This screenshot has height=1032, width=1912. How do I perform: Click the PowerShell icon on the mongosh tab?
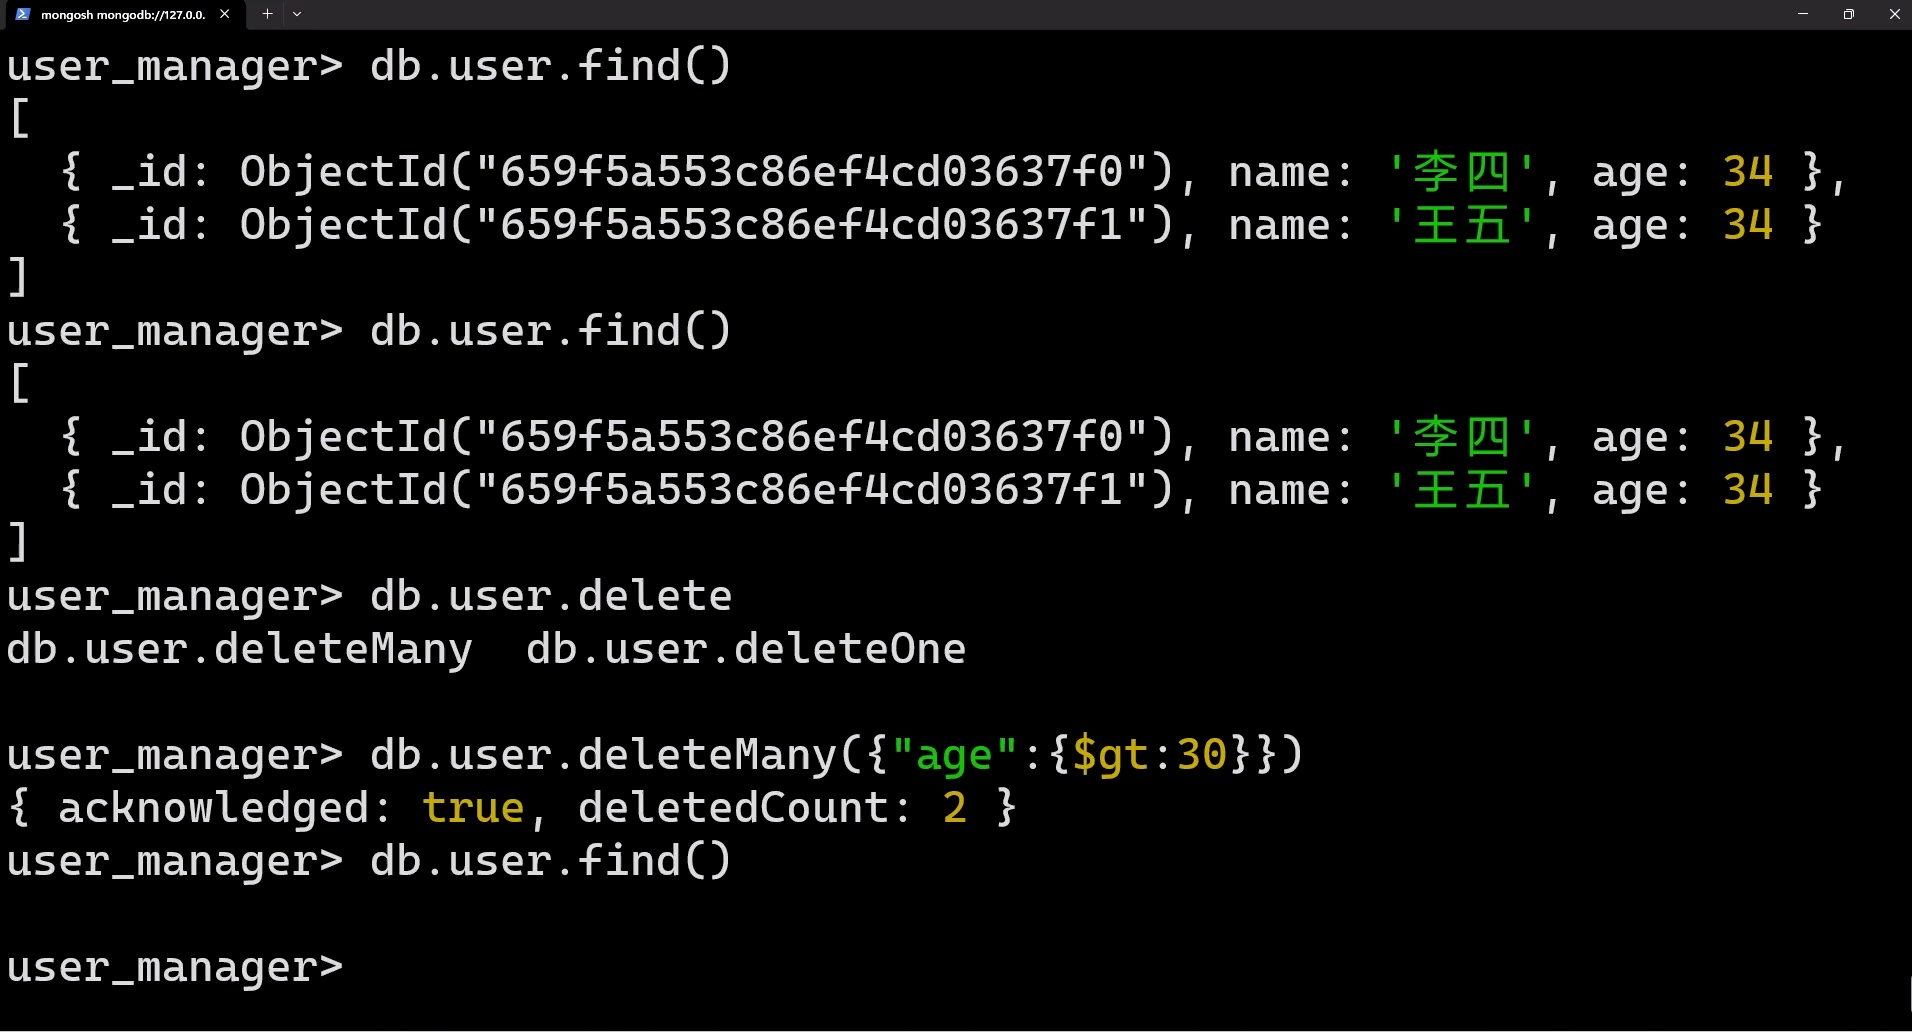22,14
